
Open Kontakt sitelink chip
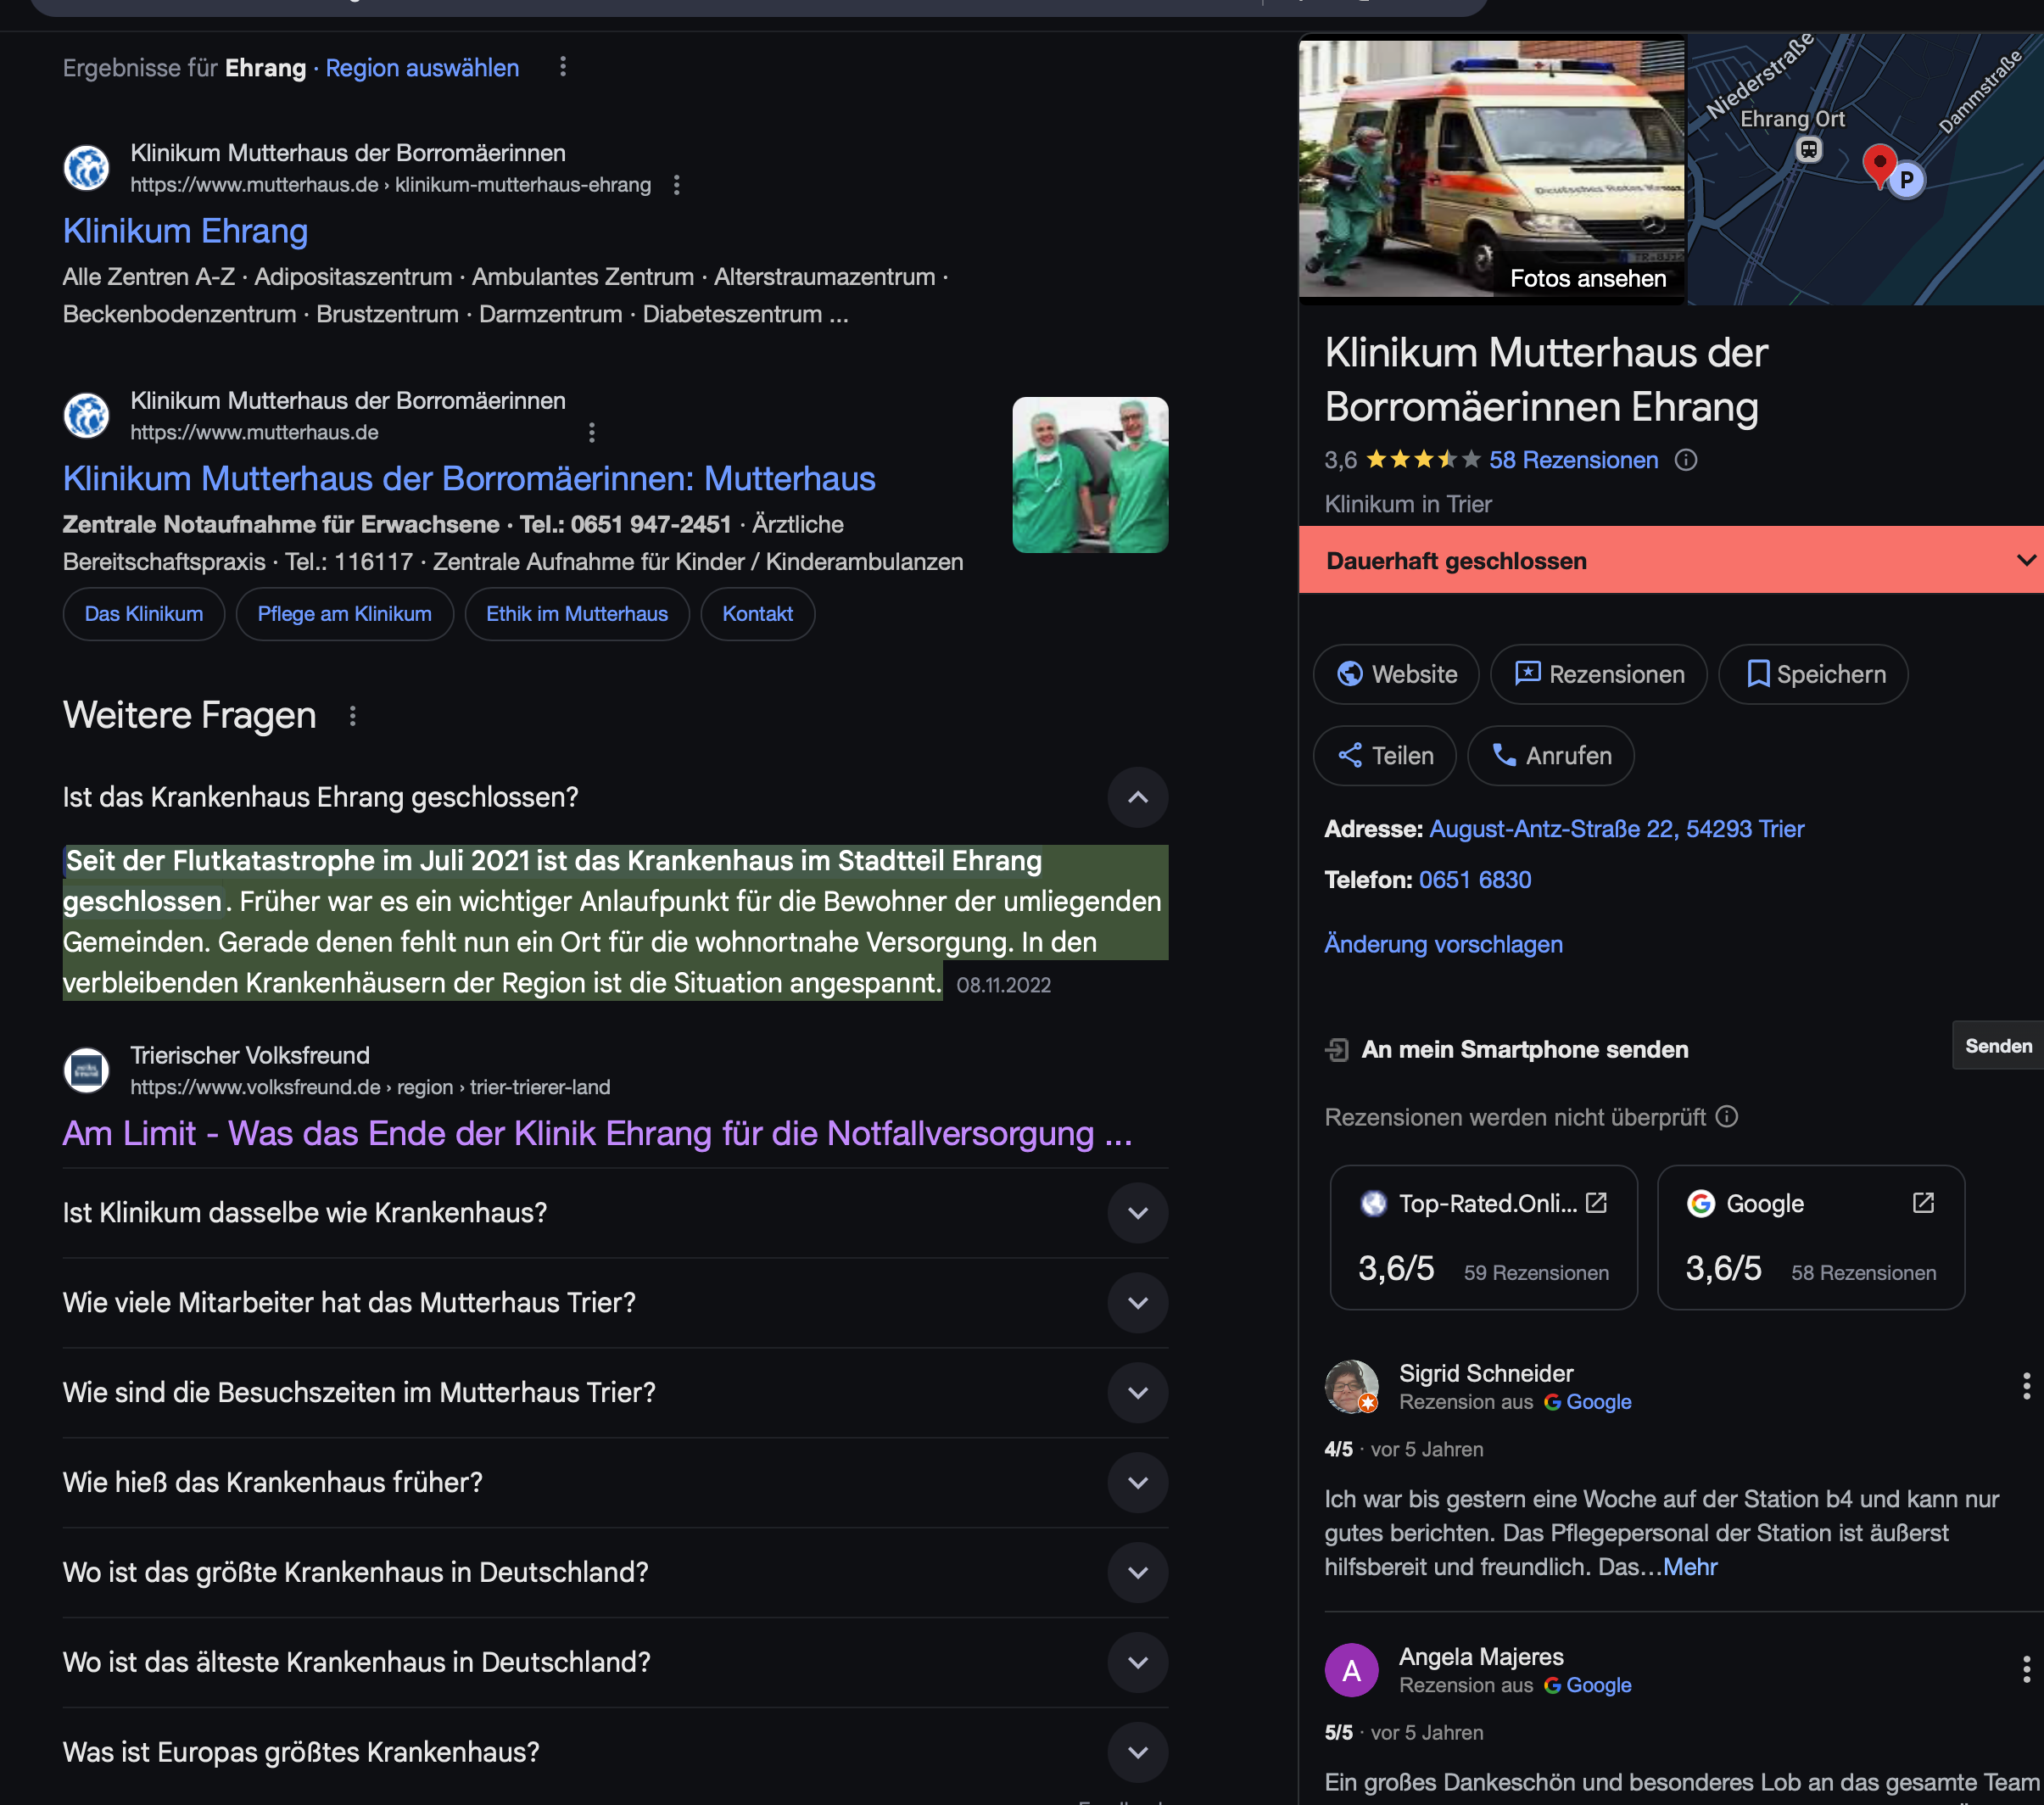tap(758, 614)
